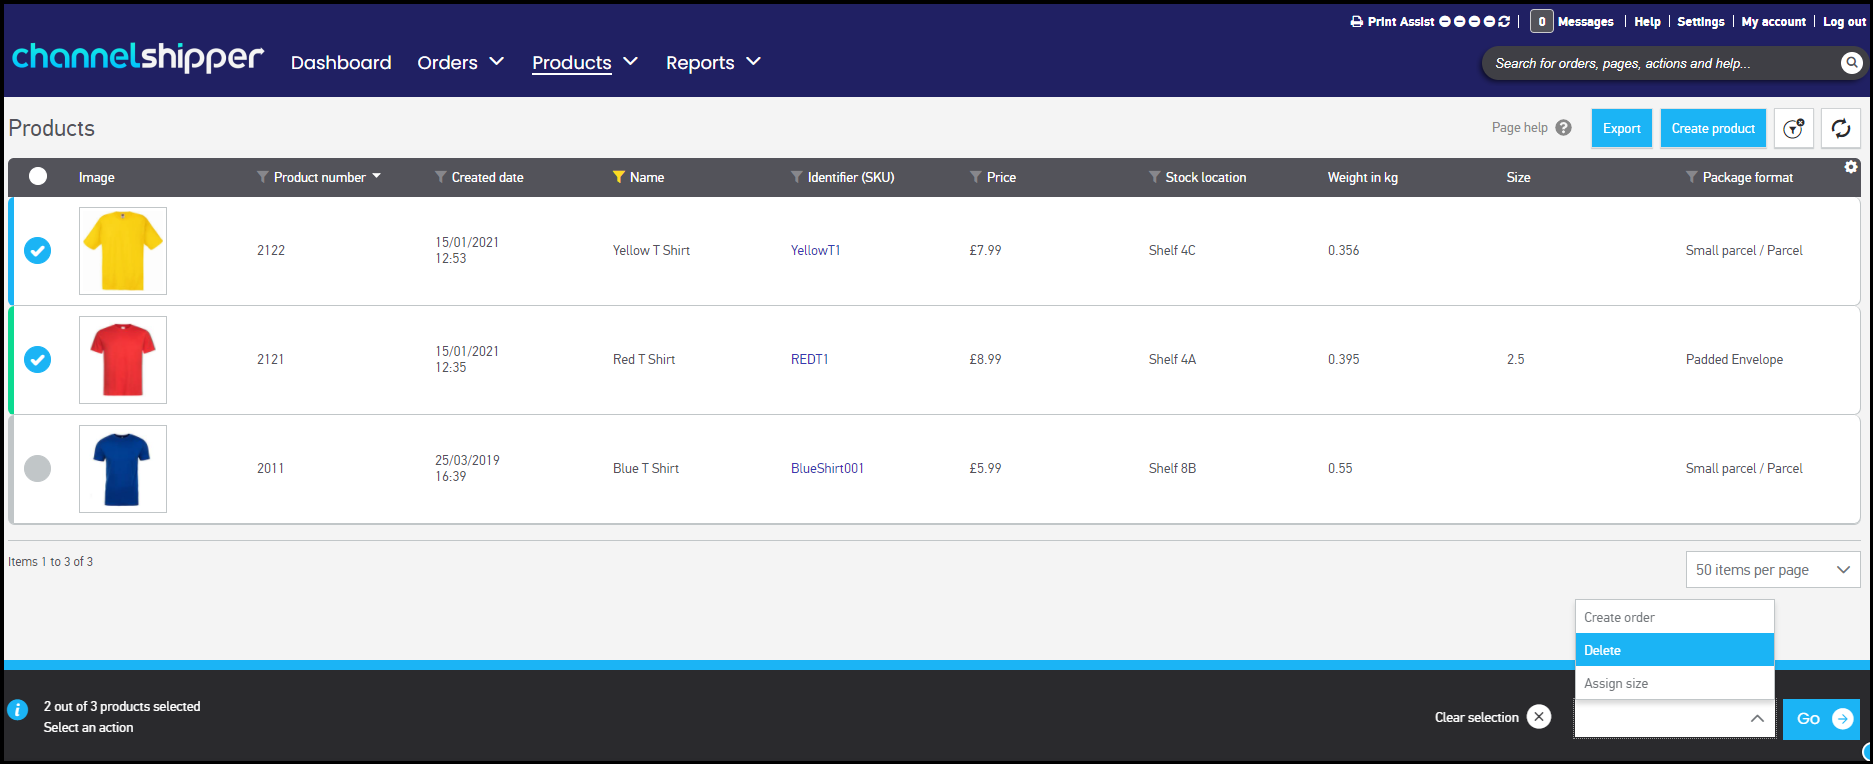Go to the Dashboard page

(341, 63)
